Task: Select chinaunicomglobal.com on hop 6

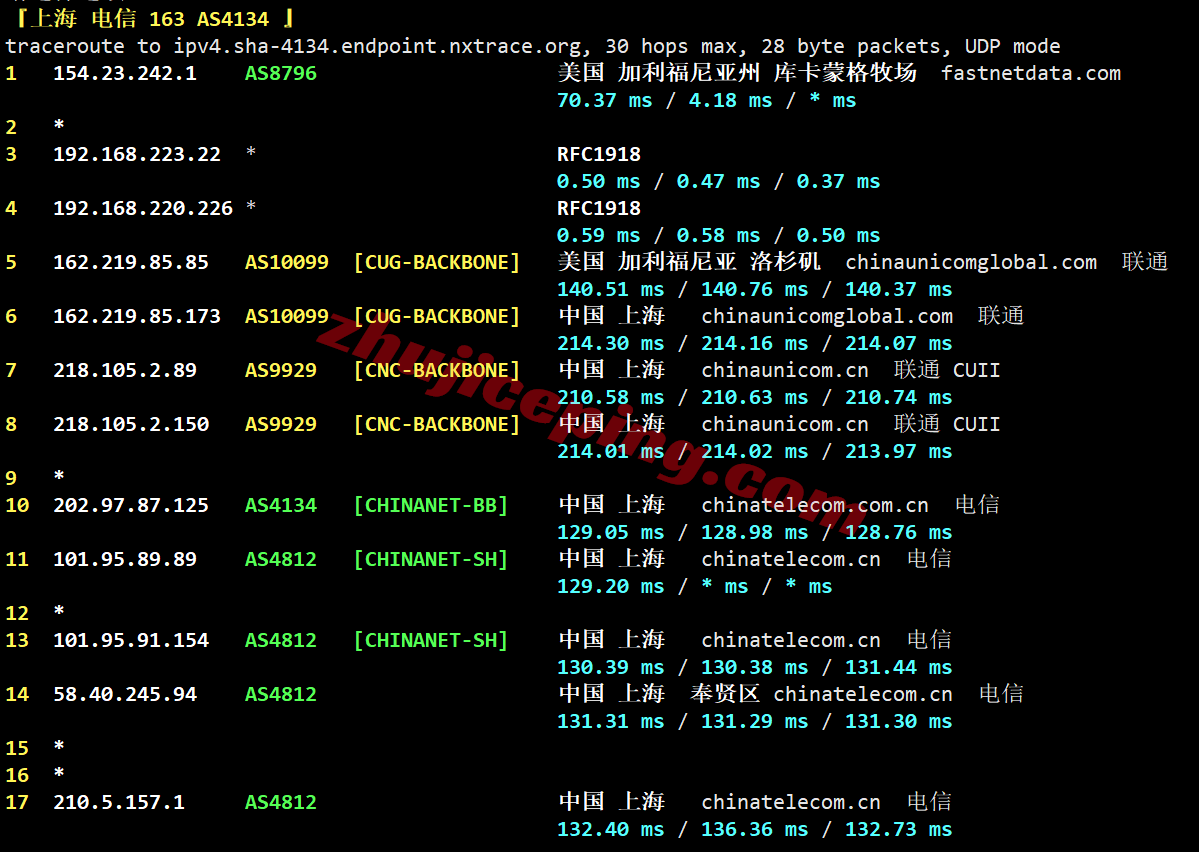Action: 827,316
